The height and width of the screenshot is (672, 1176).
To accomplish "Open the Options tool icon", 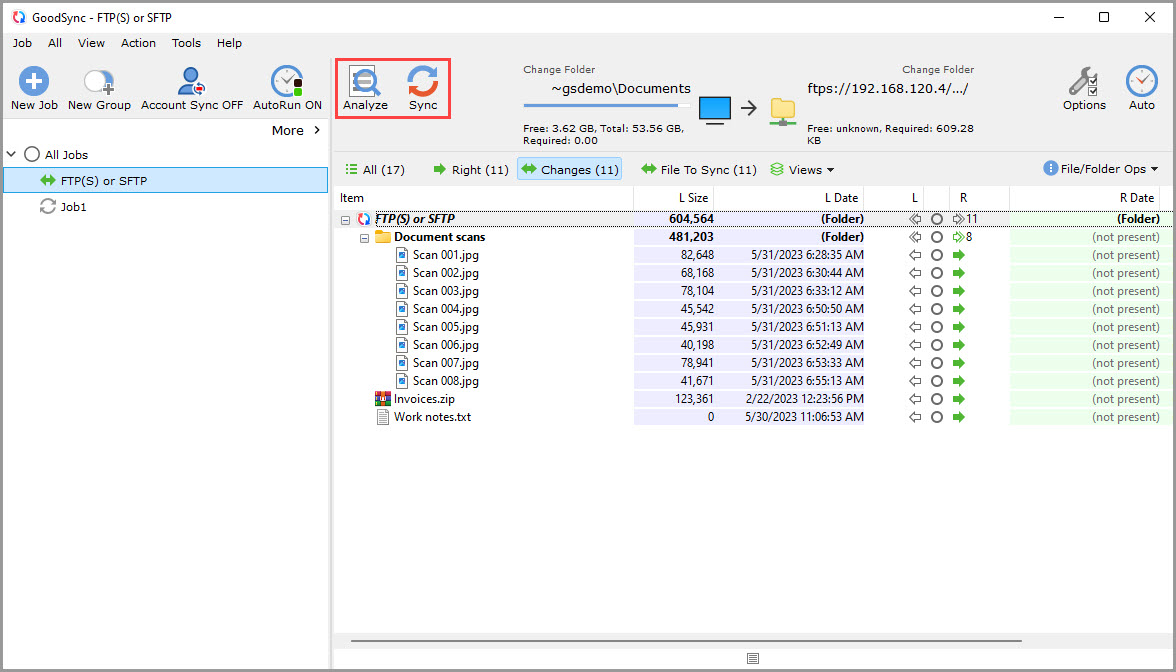I will tap(1084, 87).
